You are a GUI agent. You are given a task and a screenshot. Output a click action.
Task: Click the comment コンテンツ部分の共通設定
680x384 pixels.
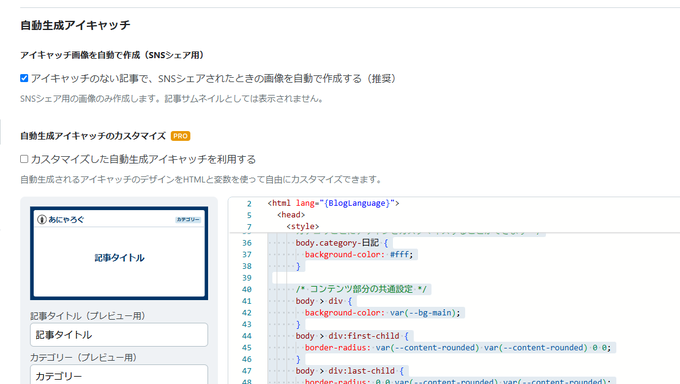(361, 289)
